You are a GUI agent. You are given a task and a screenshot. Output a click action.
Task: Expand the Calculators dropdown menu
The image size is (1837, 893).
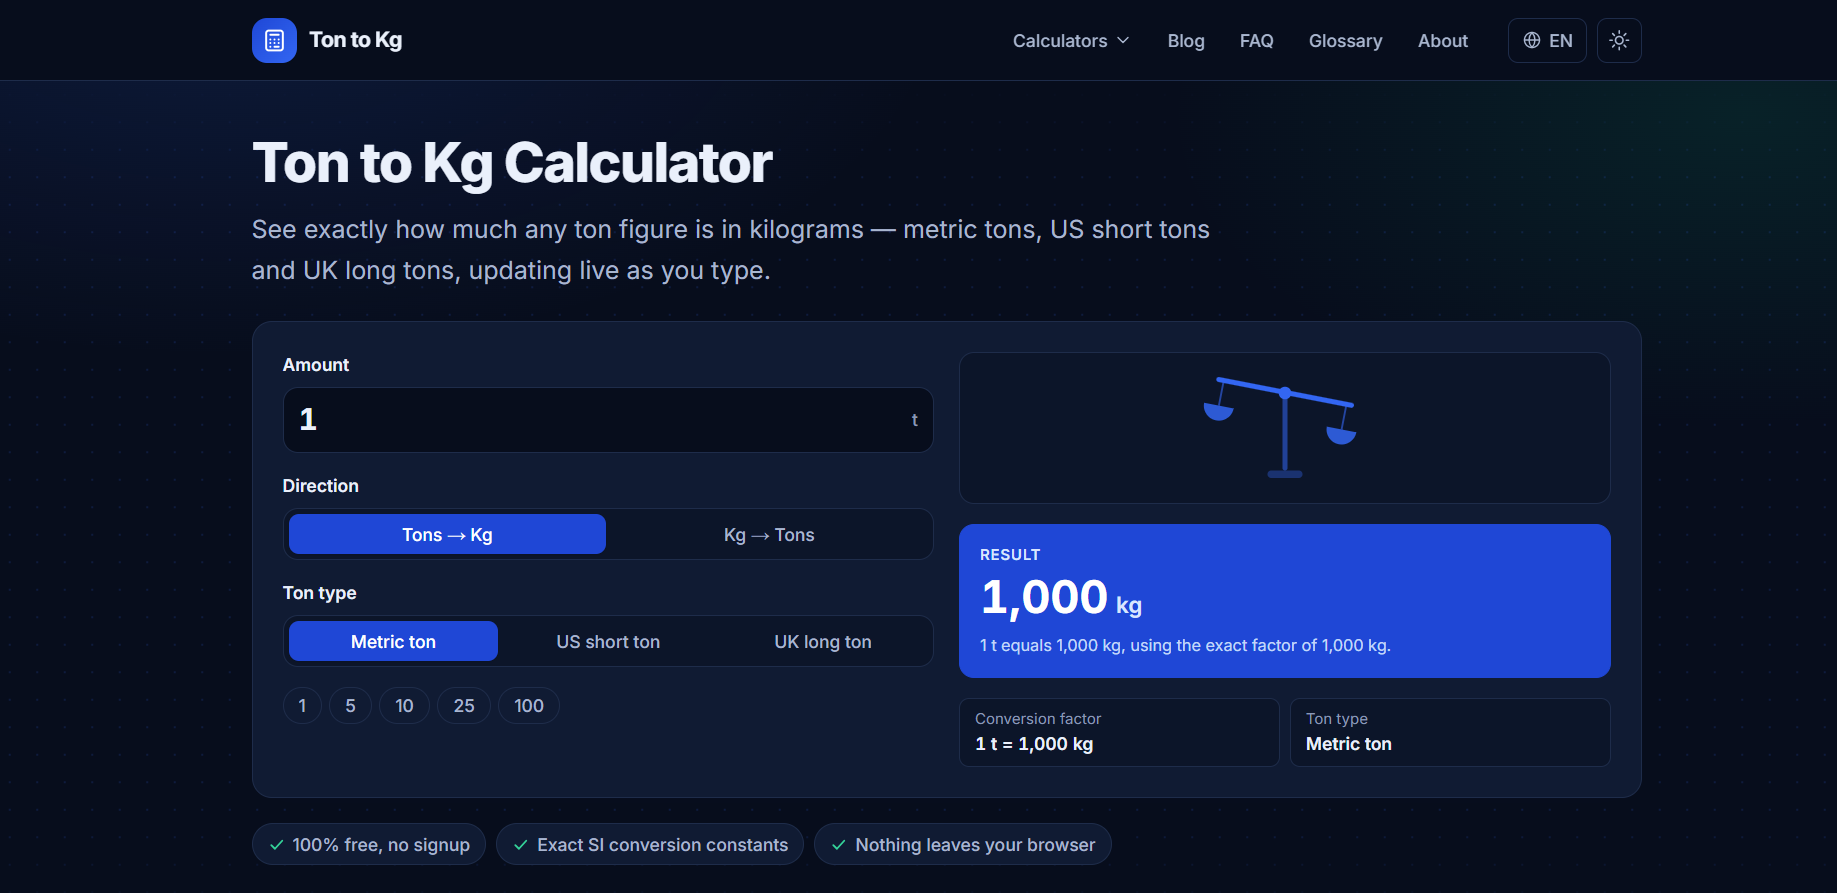(1071, 41)
